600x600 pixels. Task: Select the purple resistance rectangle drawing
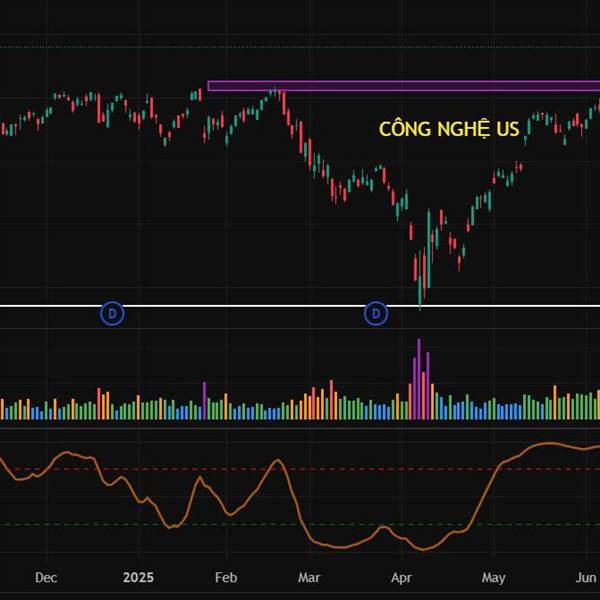[404, 86]
